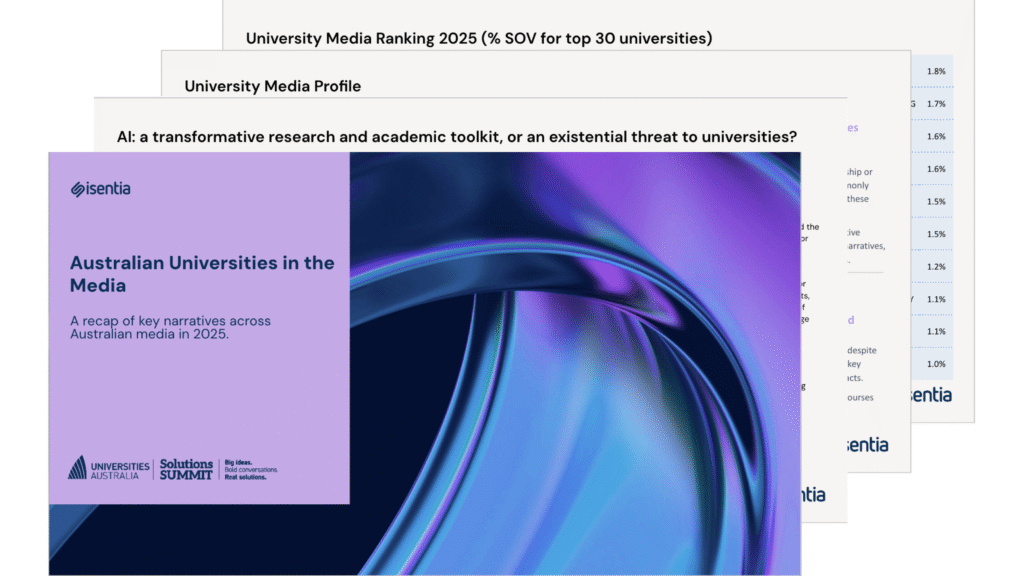Select the 'Big ideas. Bold conversations.' tagline
This screenshot has height=576, width=1024.
pyautogui.click(x=250, y=469)
